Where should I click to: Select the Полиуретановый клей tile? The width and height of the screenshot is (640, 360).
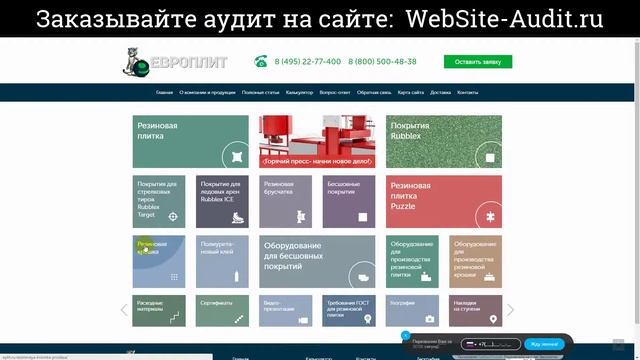[222, 262]
